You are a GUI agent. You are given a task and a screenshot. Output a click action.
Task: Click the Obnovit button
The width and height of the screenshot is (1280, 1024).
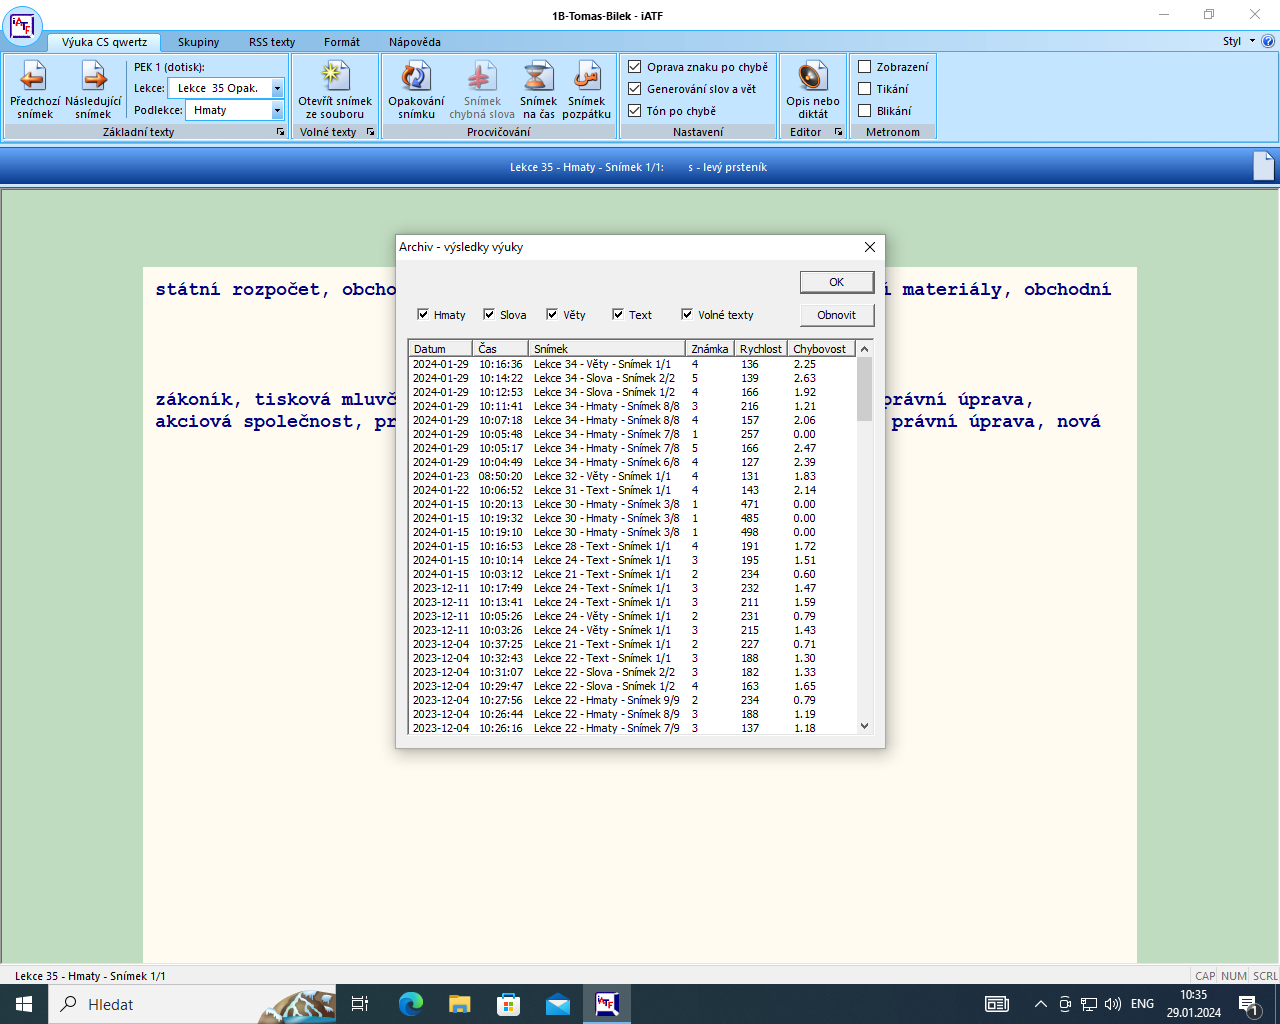(836, 315)
